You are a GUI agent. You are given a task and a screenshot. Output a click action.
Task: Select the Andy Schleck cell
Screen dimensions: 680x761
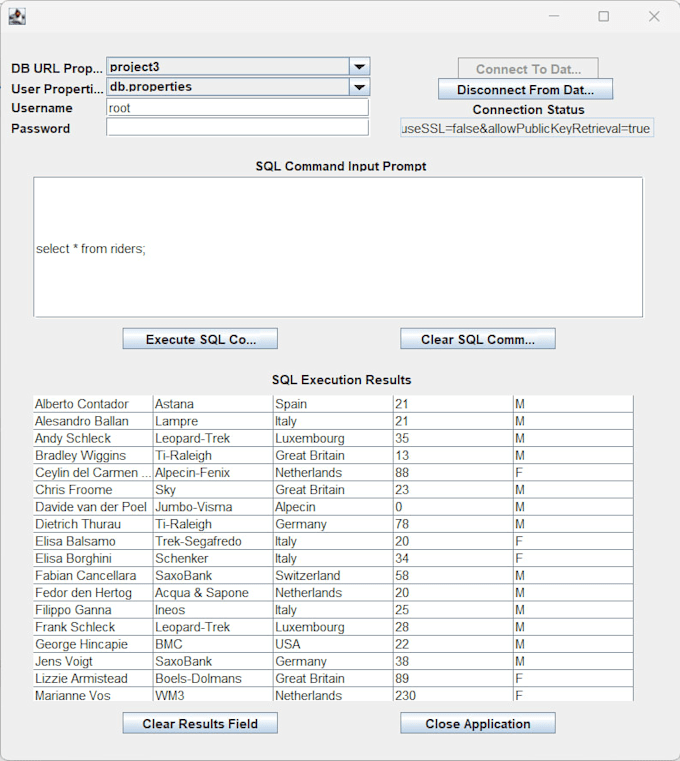pyautogui.click(x=93, y=438)
